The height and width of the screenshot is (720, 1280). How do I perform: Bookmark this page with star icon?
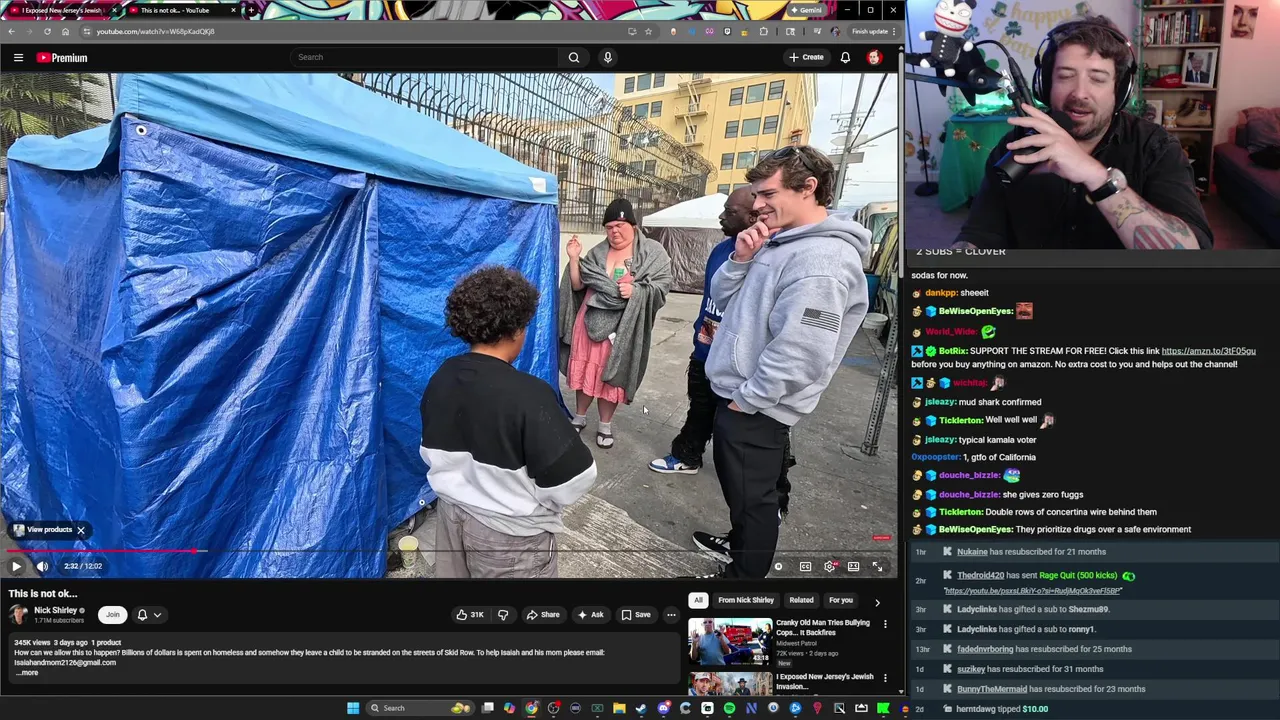click(648, 31)
